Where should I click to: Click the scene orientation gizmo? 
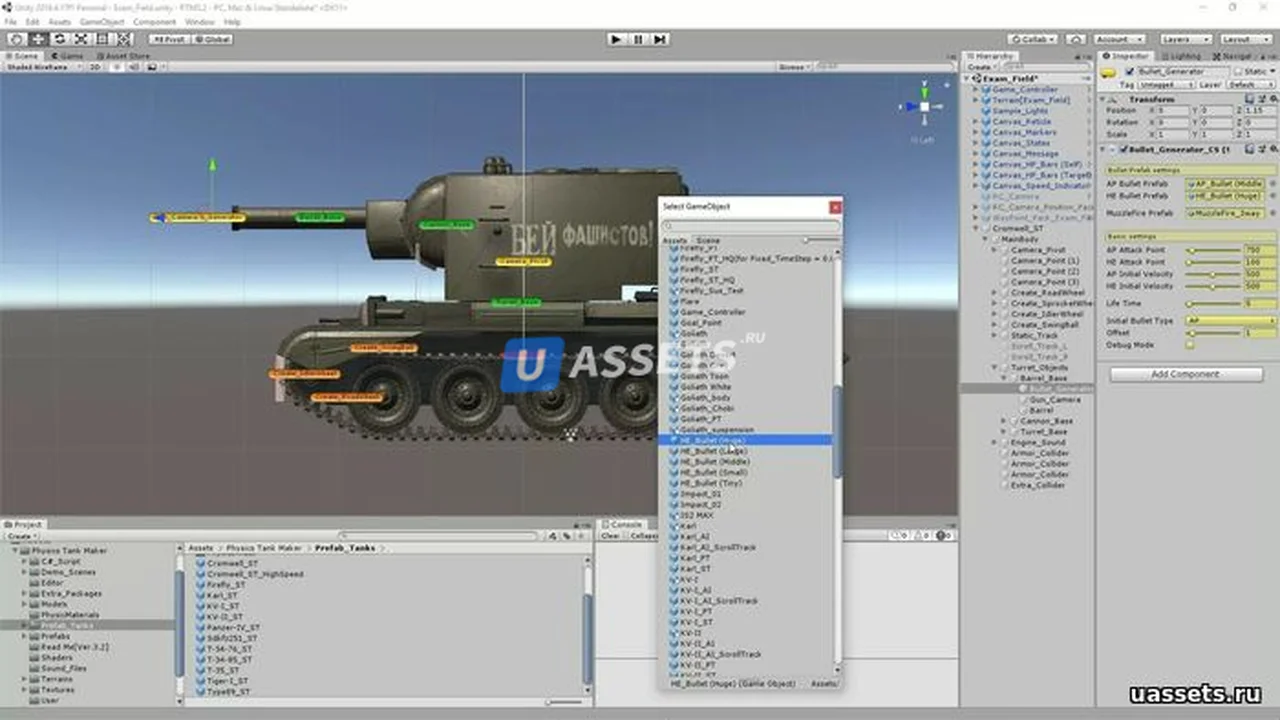point(924,107)
